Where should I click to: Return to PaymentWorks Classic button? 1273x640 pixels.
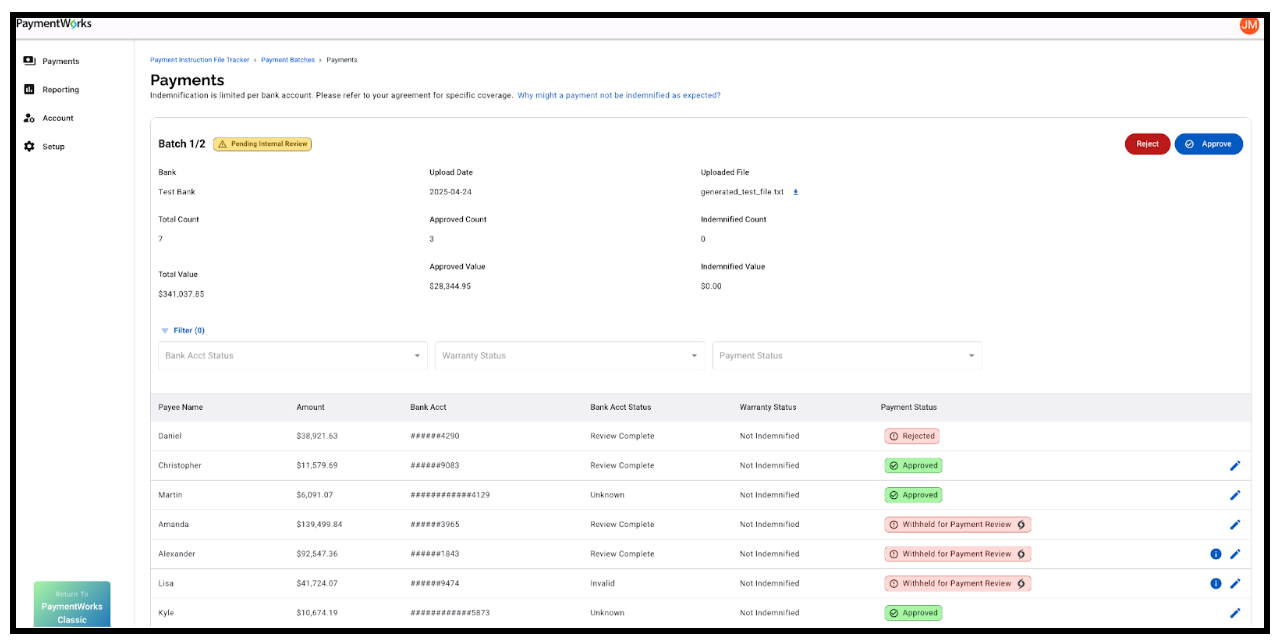[72, 606]
